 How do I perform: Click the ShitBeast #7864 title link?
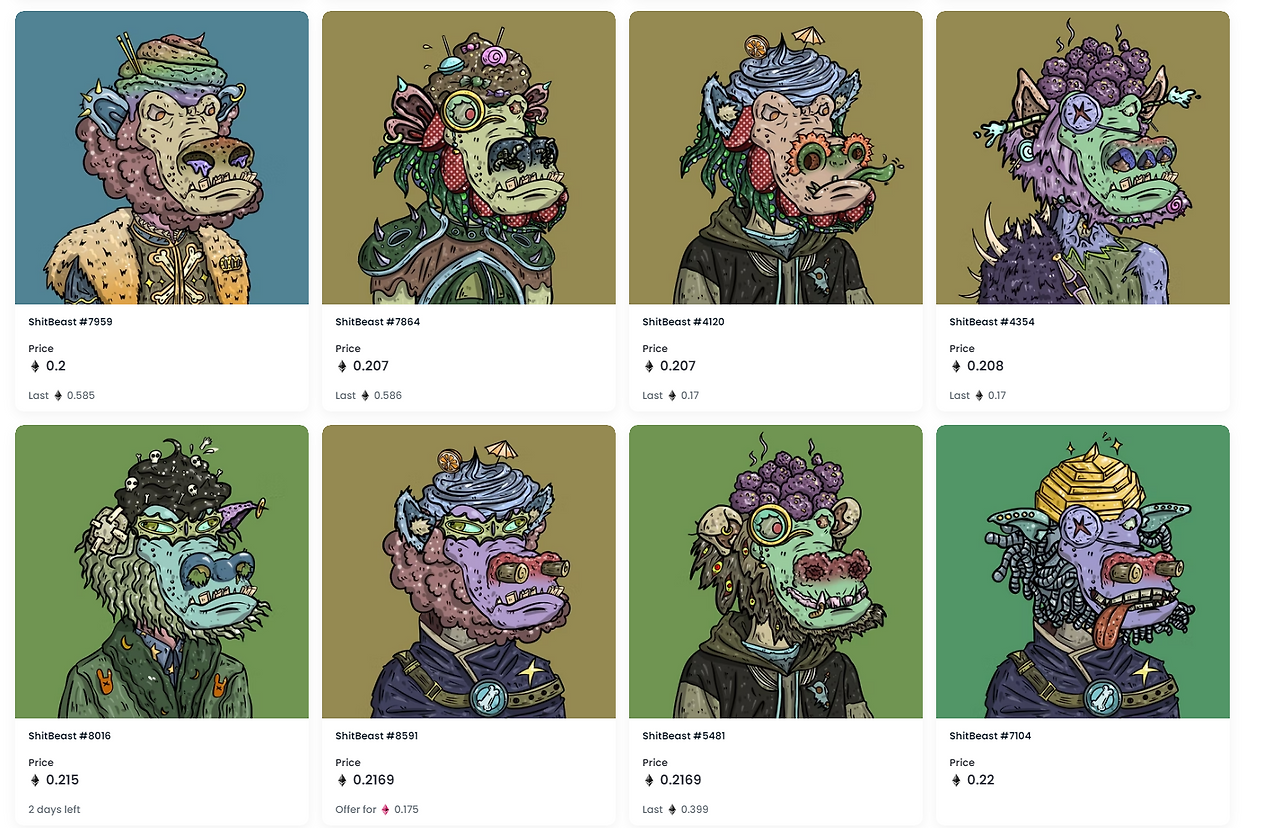(378, 322)
